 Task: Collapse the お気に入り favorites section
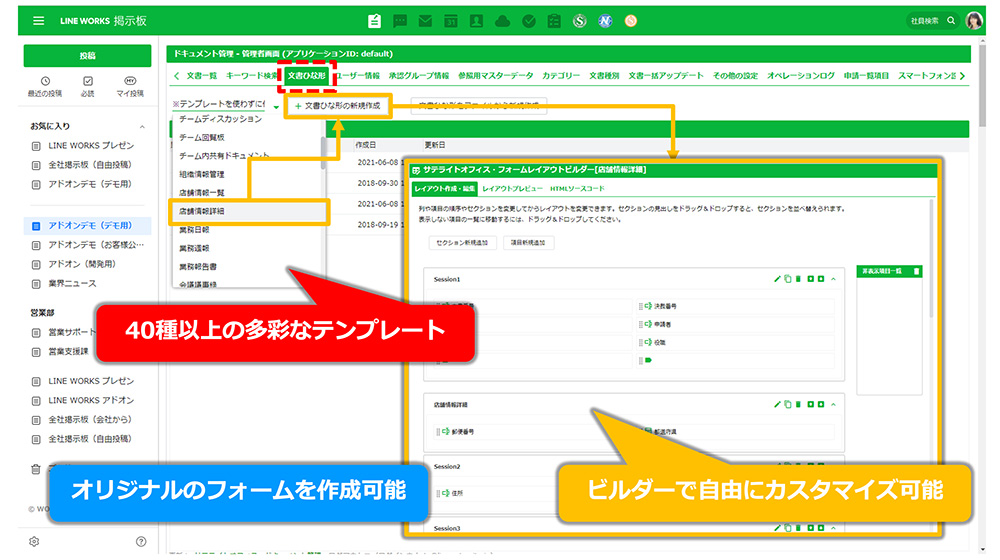coord(142,127)
